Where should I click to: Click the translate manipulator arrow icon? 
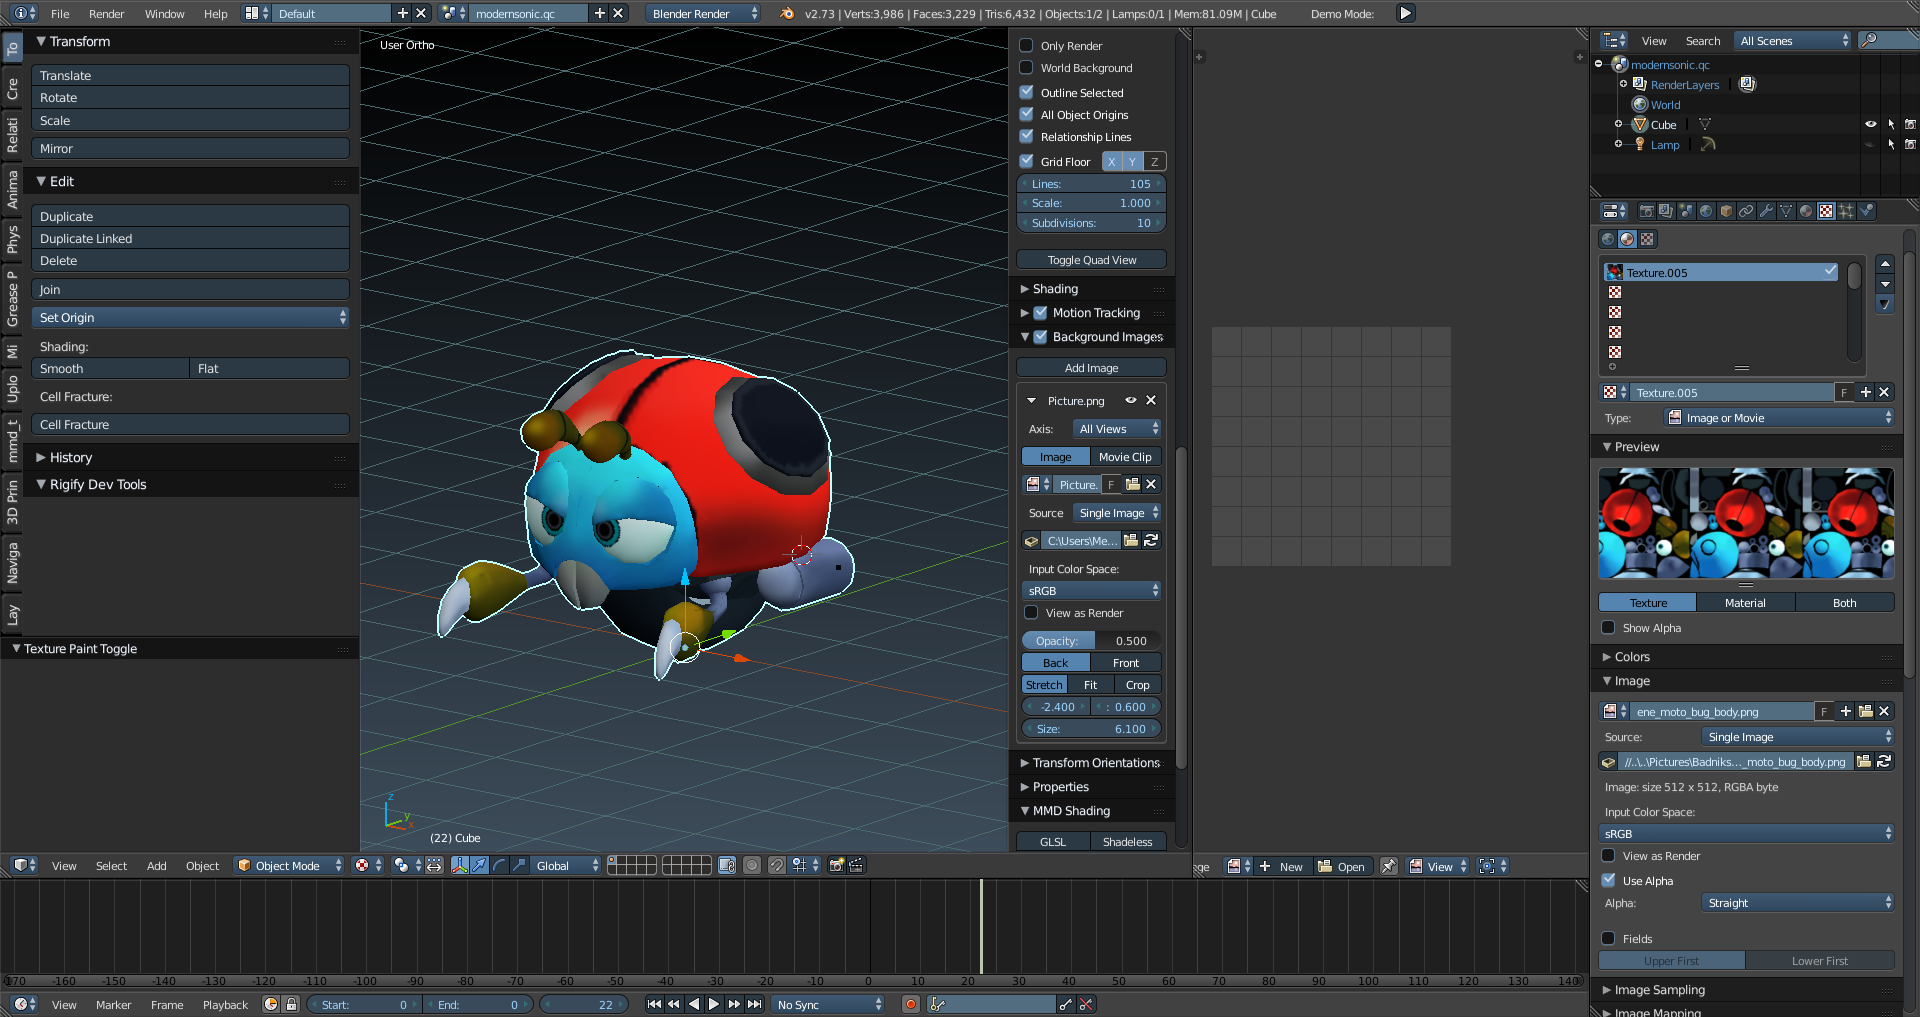(479, 865)
